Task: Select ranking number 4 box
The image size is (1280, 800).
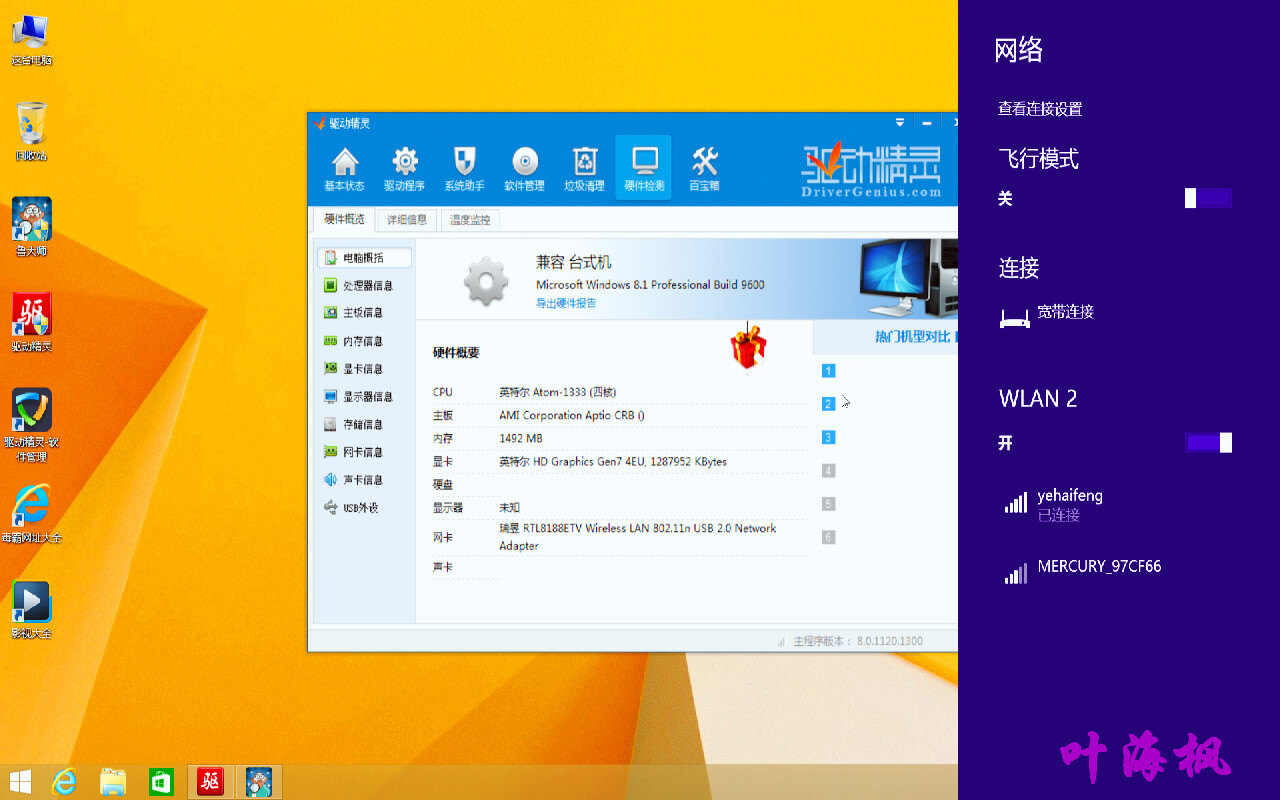Action: pos(828,471)
